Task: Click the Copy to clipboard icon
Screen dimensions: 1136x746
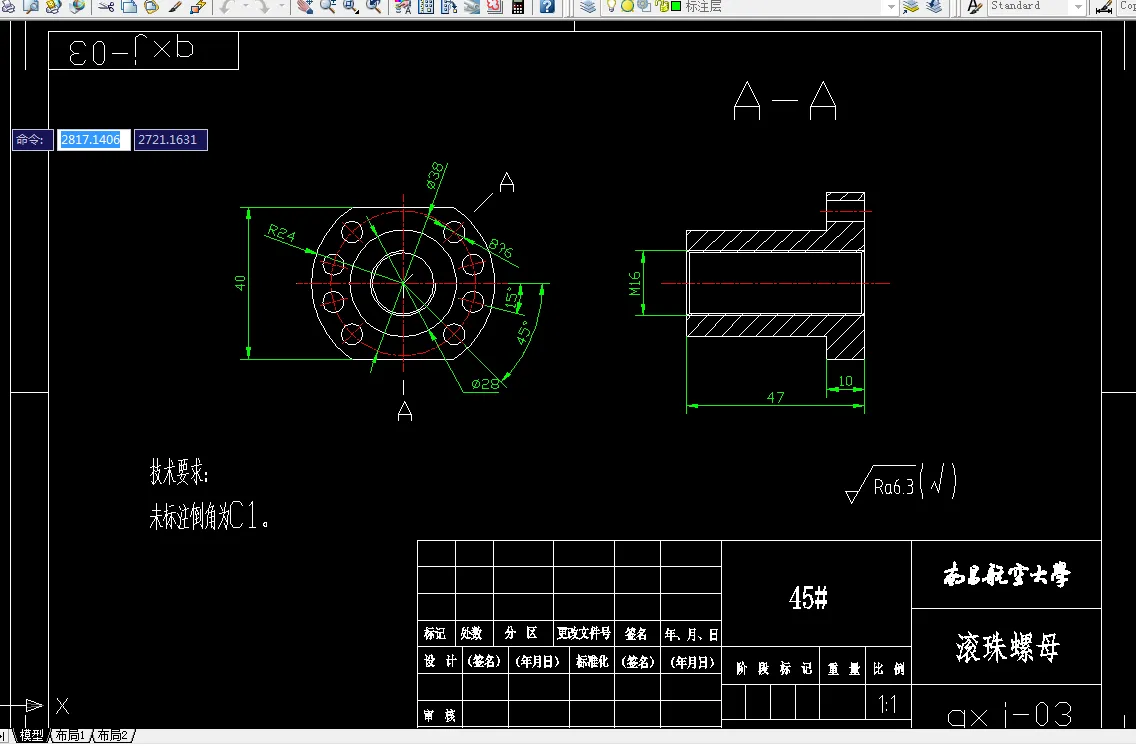Action: click(129, 7)
